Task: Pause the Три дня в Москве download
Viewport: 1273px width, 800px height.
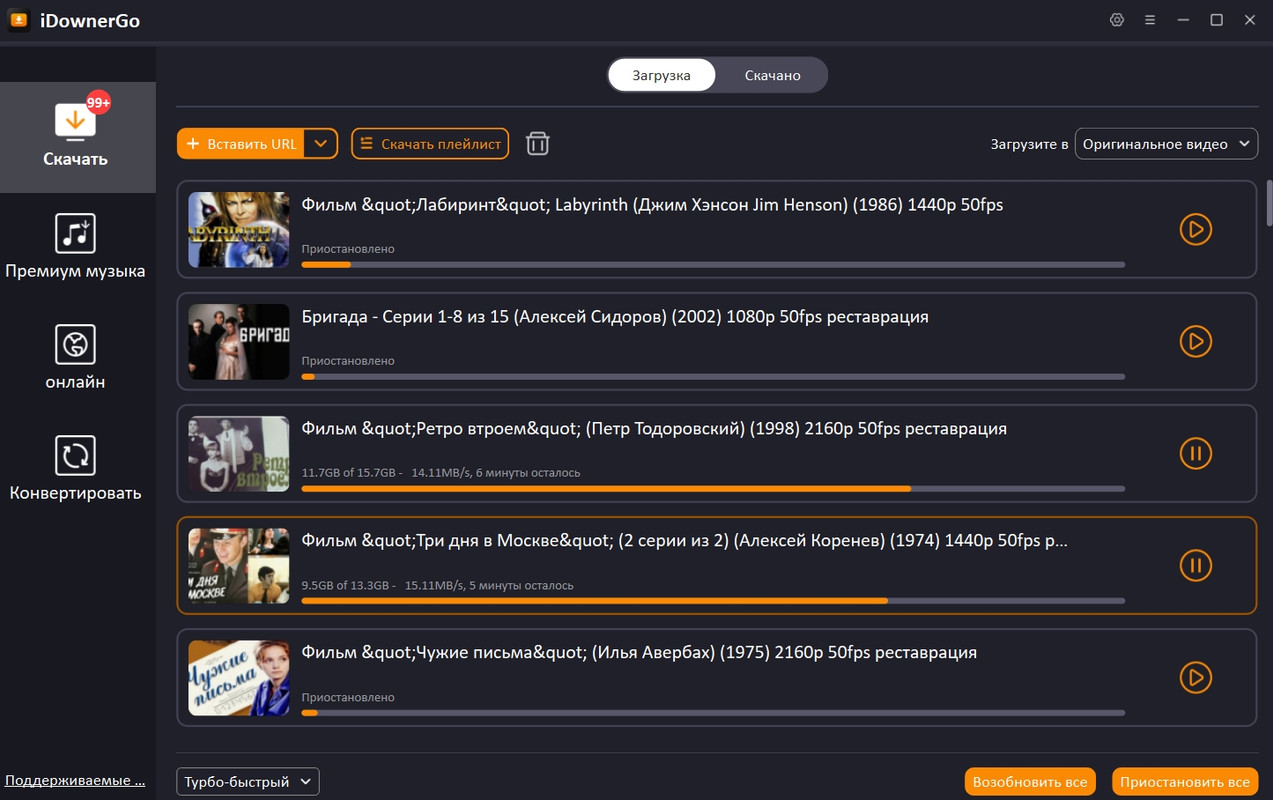Action: click(1195, 566)
